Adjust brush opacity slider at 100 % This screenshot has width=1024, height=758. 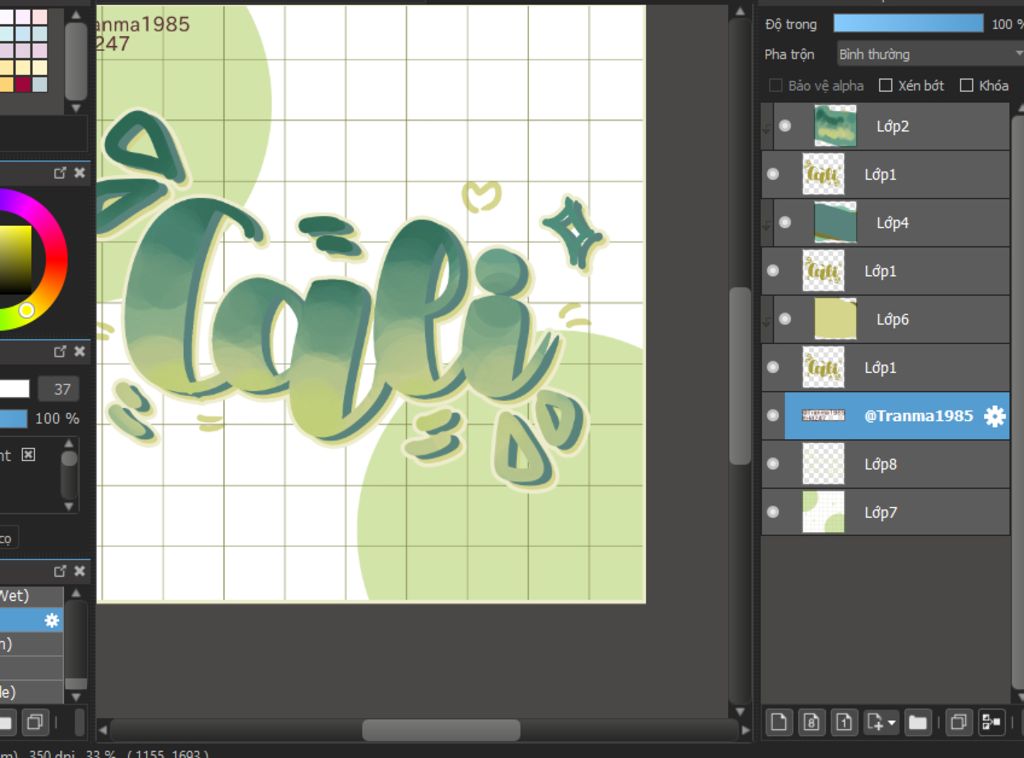[13, 418]
